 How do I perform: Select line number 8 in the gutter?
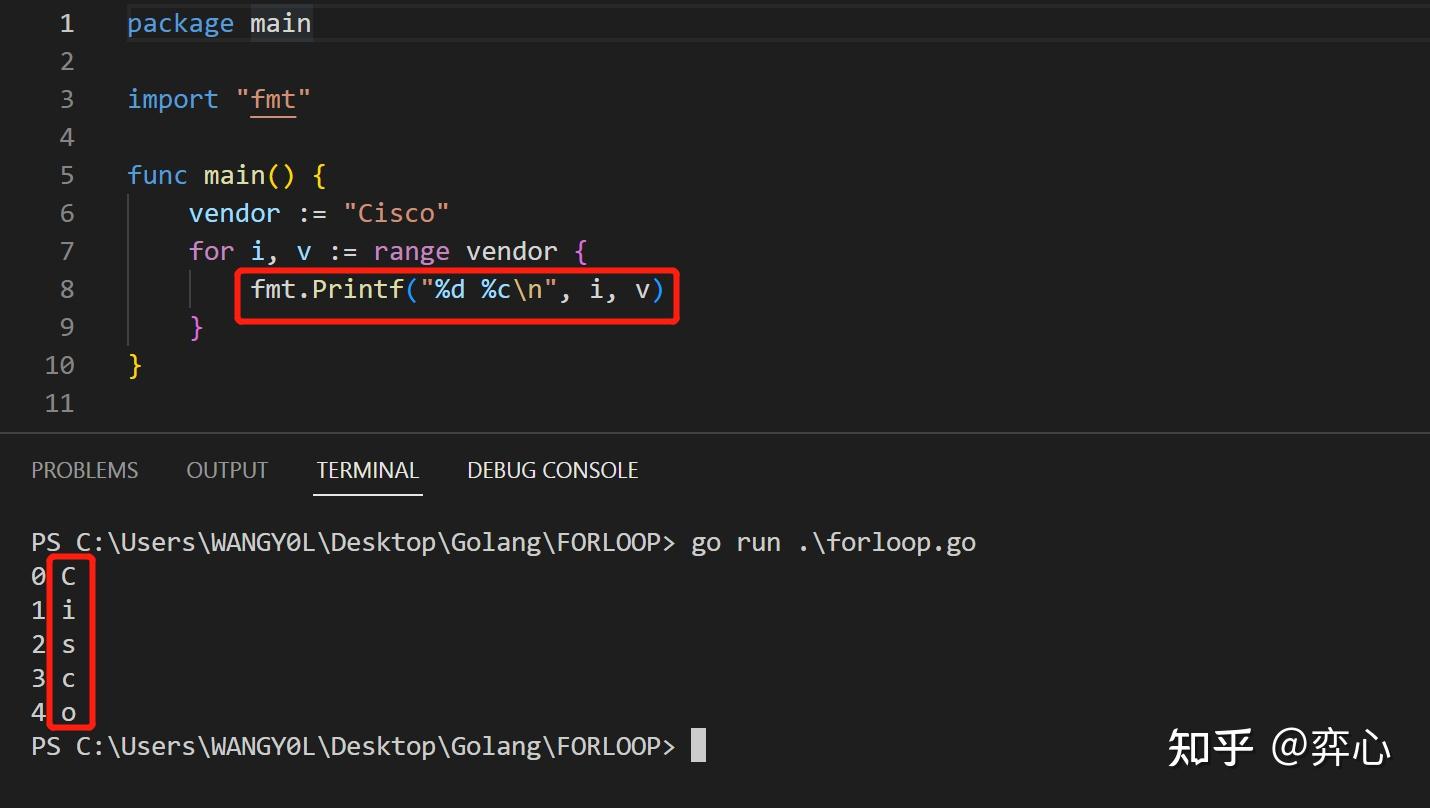coord(66,289)
